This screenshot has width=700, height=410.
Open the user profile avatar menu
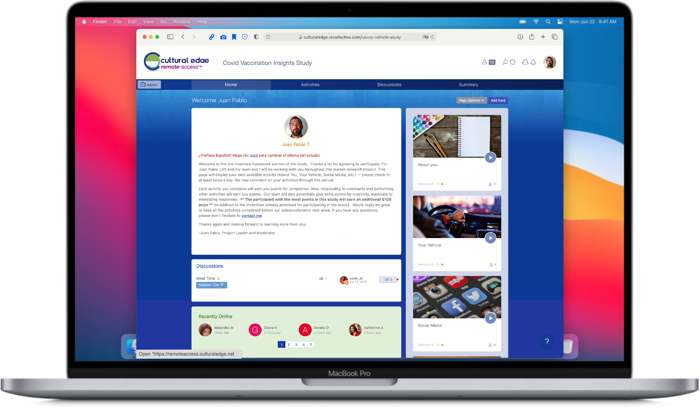click(549, 62)
